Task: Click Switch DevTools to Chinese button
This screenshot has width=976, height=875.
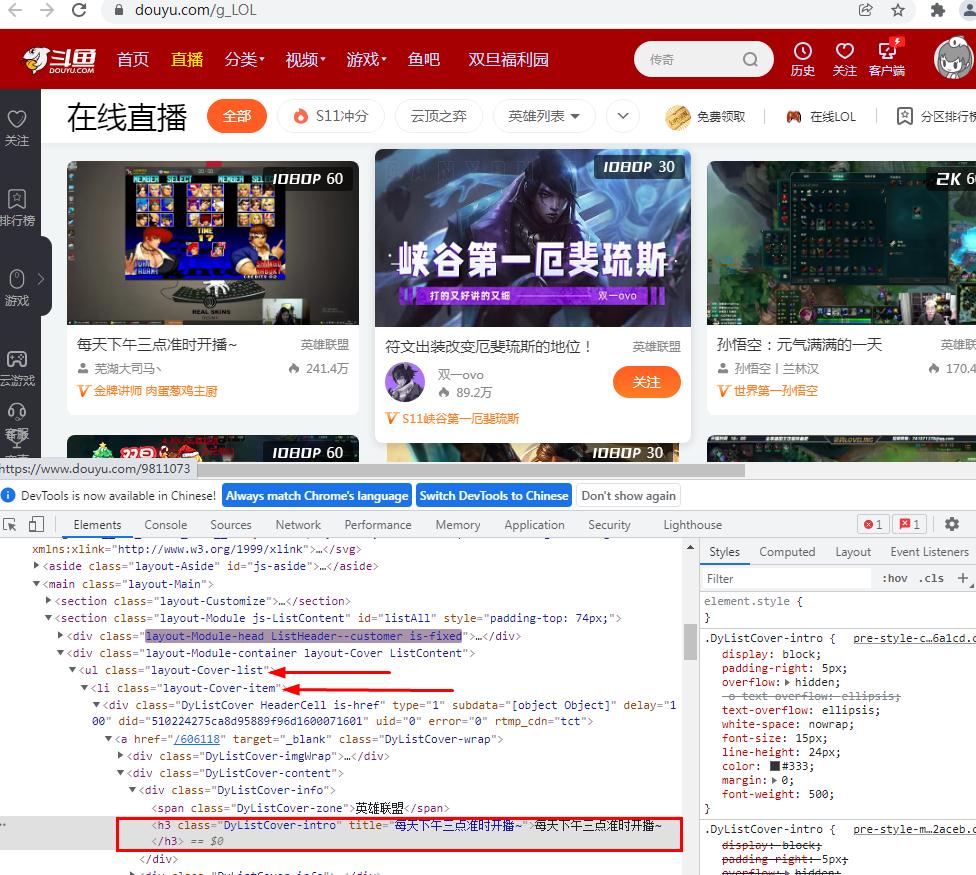Action: (x=494, y=495)
